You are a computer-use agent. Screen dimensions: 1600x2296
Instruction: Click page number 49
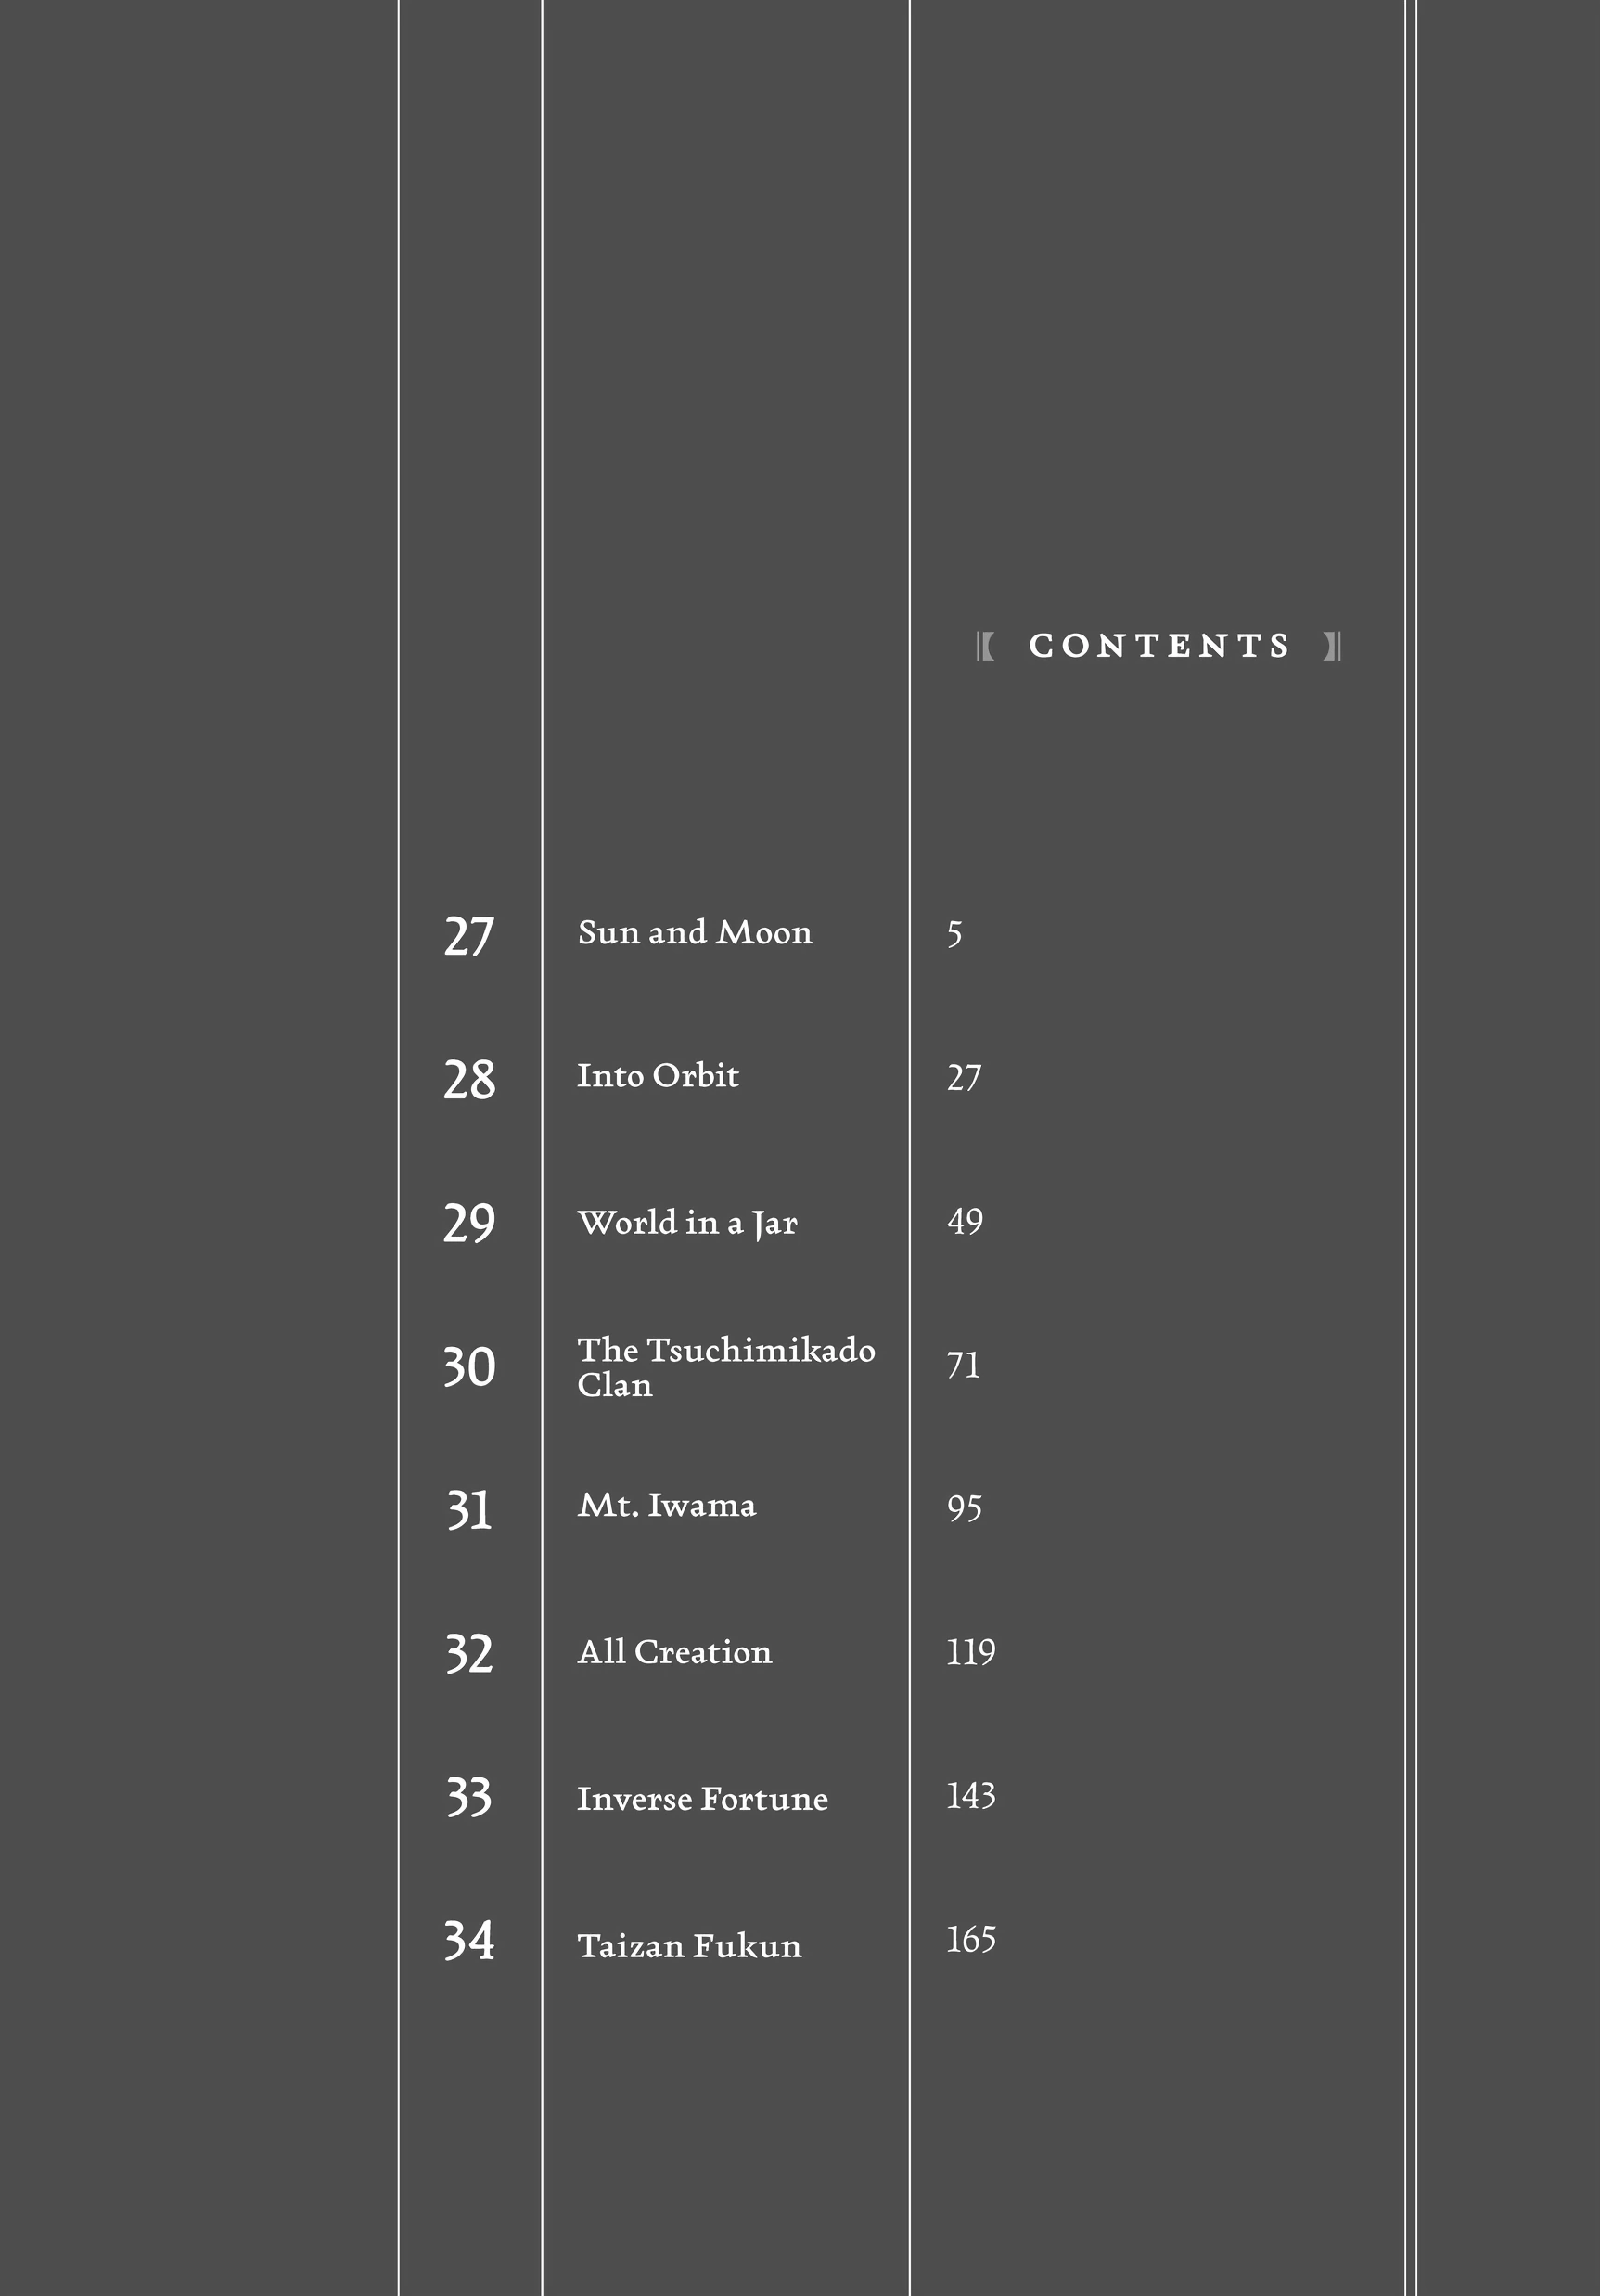click(x=965, y=1221)
